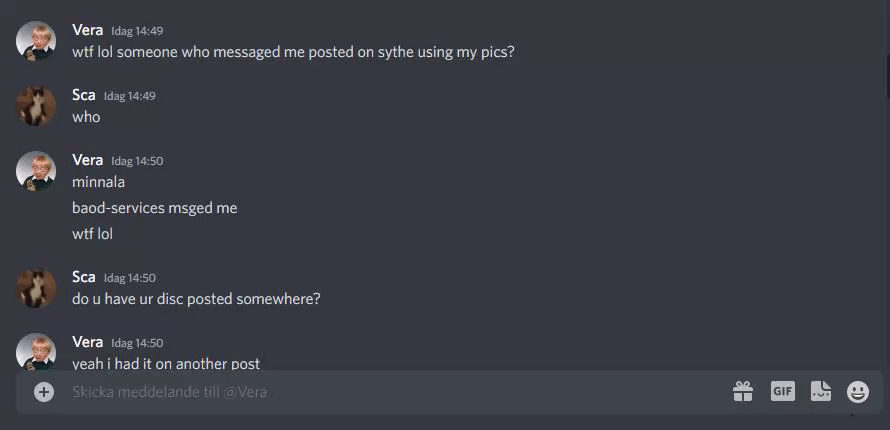Click Vera's avatar beside the "minnala" message
Image resolution: width=890 pixels, height=430 pixels.
coord(36,171)
